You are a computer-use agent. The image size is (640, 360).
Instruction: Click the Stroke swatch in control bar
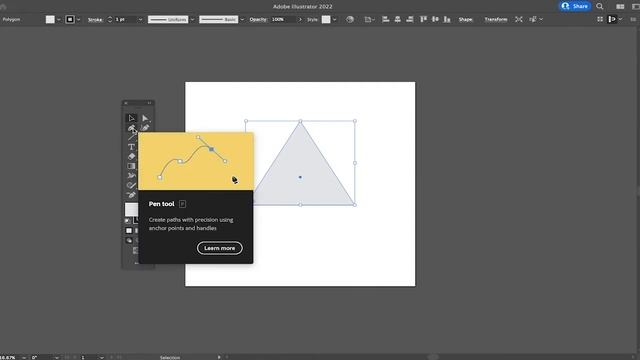pyautogui.click(x=70, y=19)
